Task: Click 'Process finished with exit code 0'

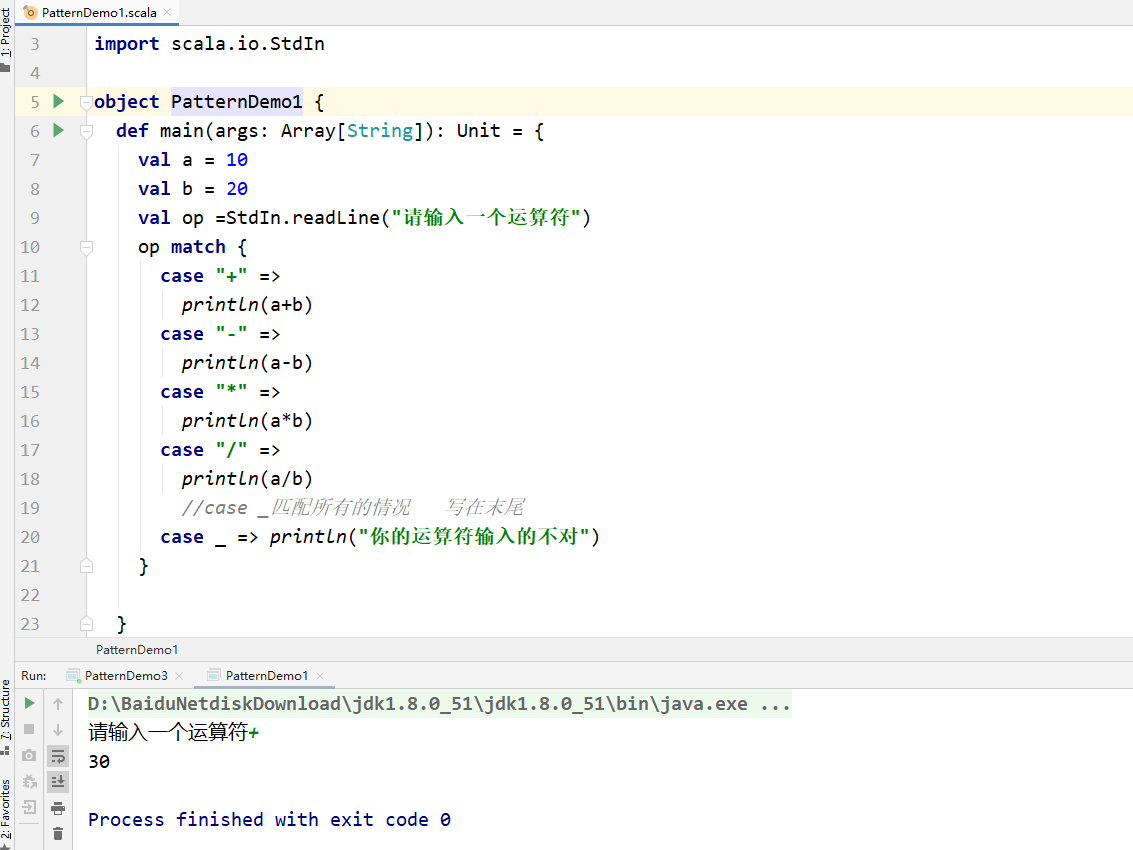Action: coord(270,820)
